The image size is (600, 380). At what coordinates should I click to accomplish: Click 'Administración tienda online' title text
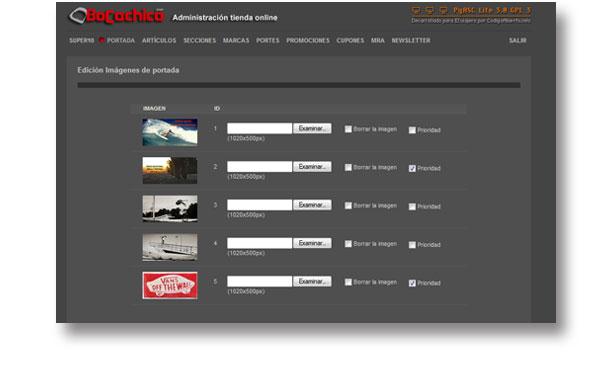click(x=225, y=18)
